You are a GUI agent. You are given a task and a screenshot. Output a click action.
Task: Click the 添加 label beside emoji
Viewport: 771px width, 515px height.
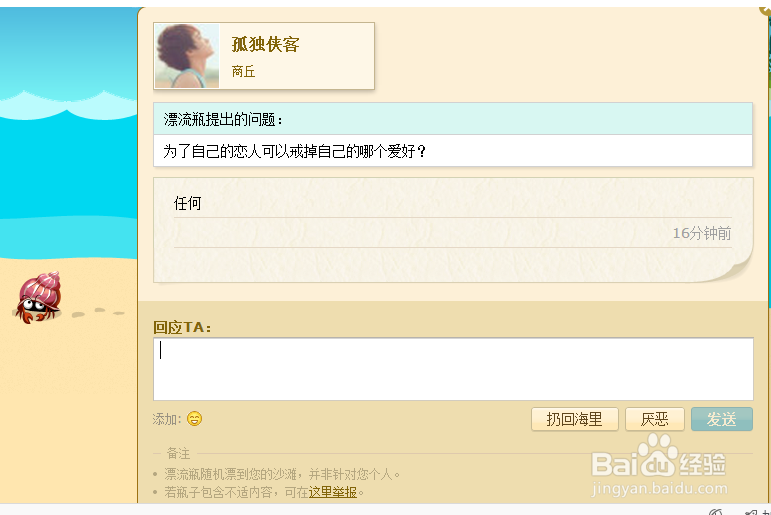167,419
